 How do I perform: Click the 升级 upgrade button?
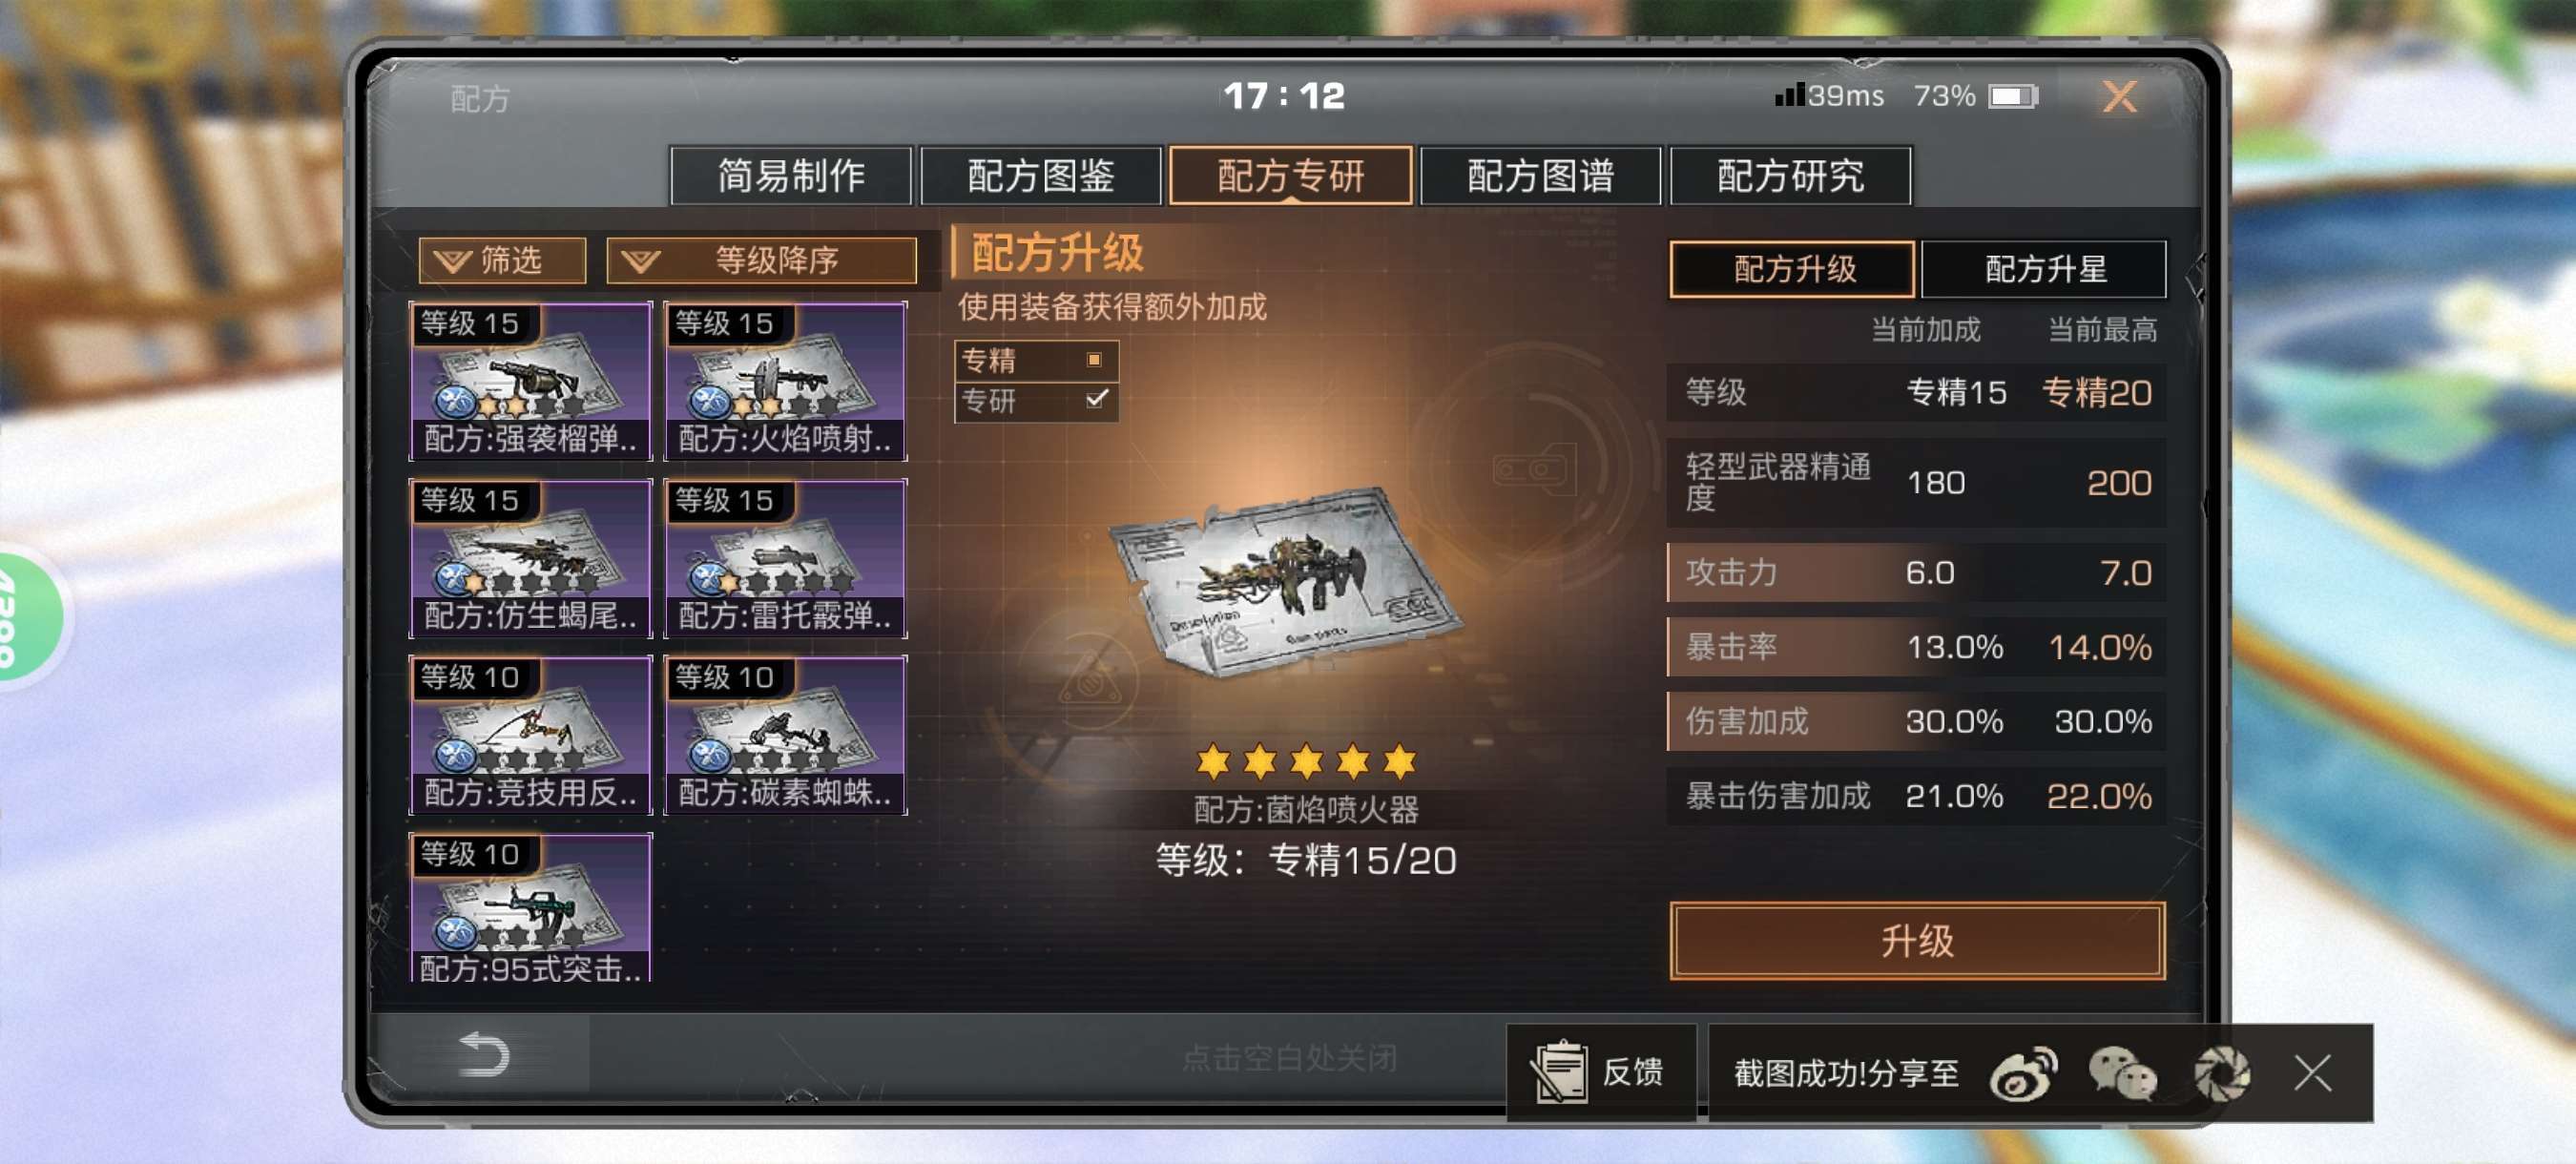coord(1917,941)
